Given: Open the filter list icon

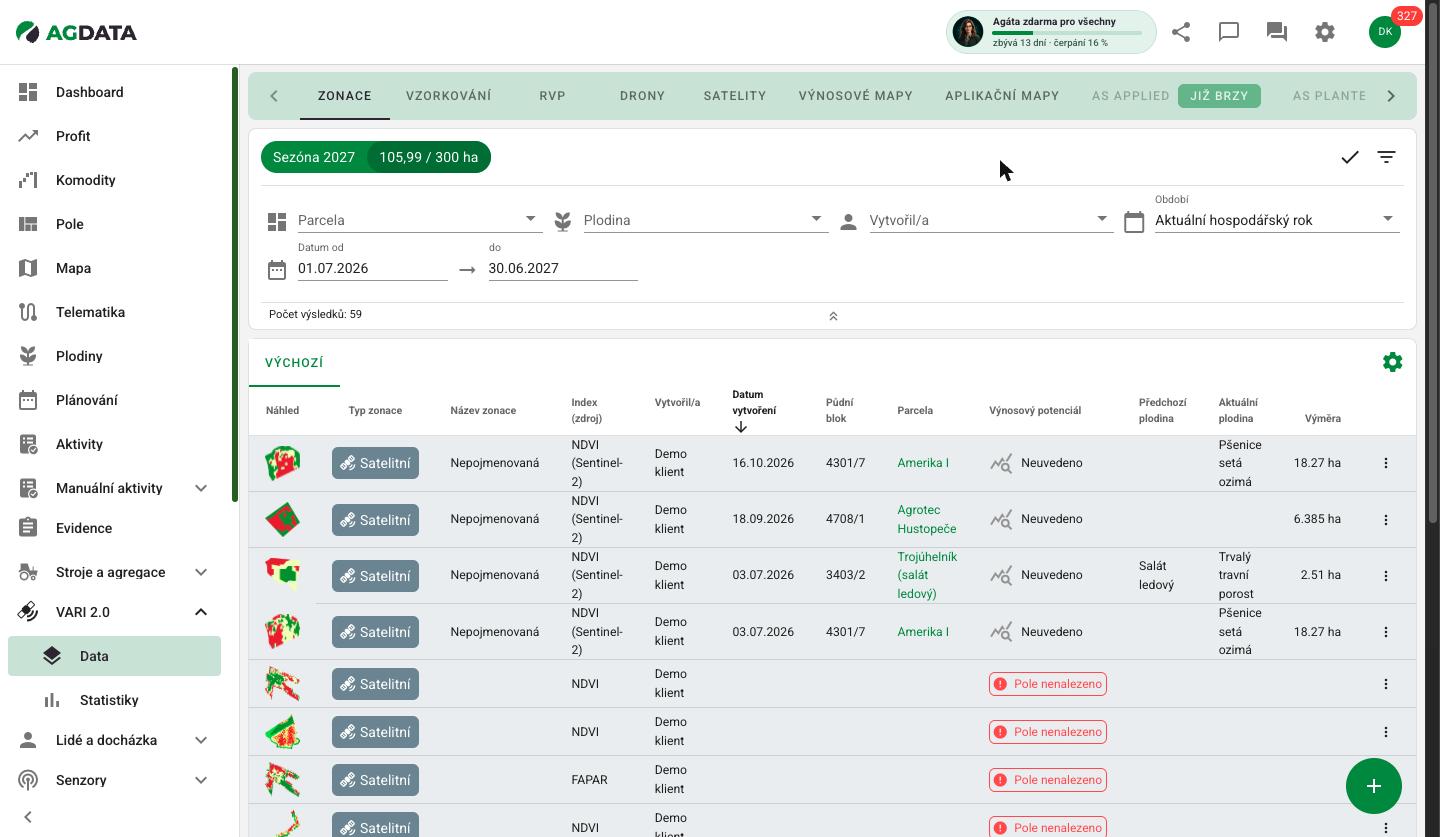Looking at the screenshot, I should tap(1386, 157).
